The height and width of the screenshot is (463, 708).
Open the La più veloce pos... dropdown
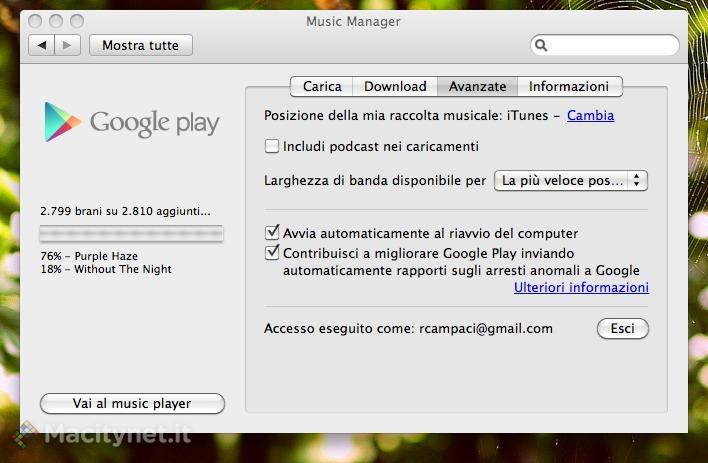point(571,180)
